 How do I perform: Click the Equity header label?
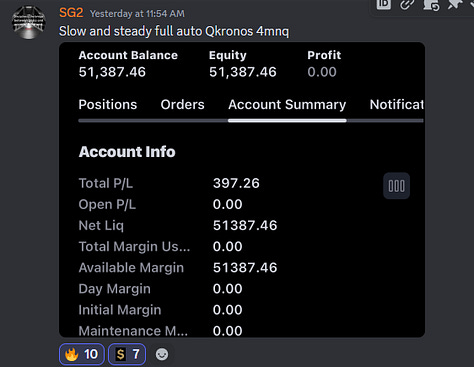[228, 55]
